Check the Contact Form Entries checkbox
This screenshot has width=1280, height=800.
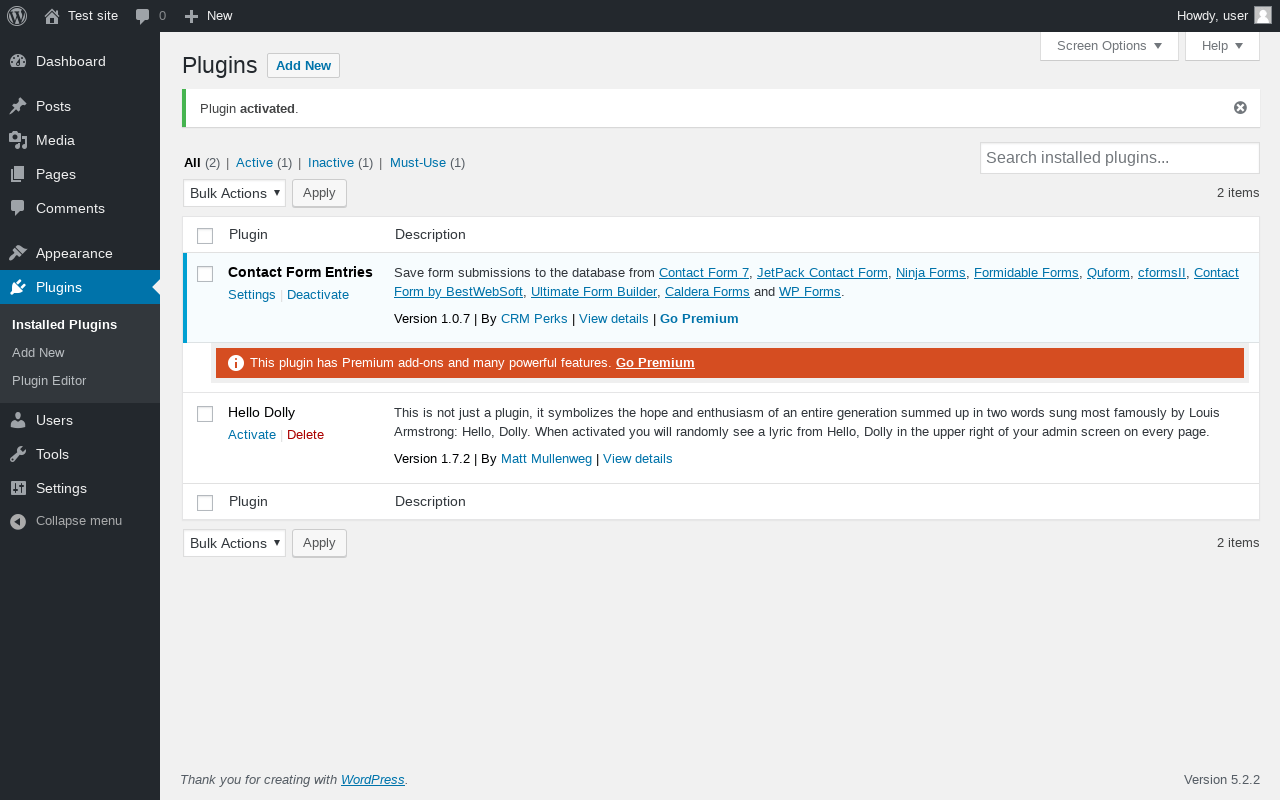pos(205,274)
